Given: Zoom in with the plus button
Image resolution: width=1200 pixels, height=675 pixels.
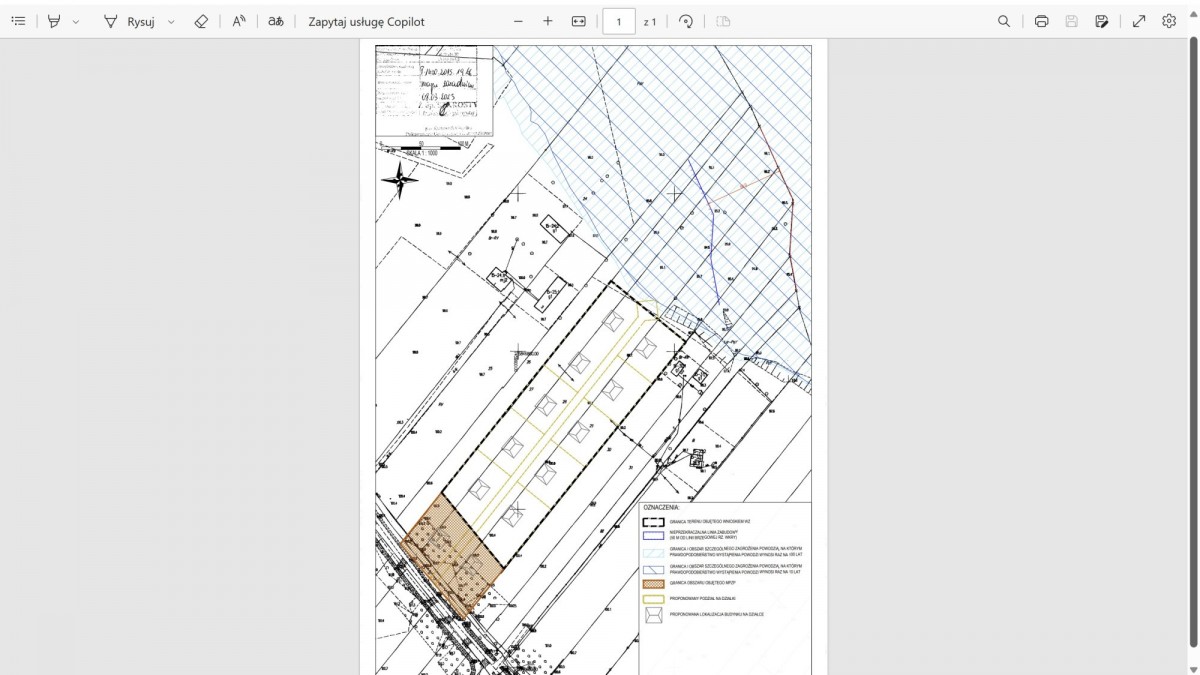Looking at the screenshot, I should pyautogui.click(x=548, y=21).
